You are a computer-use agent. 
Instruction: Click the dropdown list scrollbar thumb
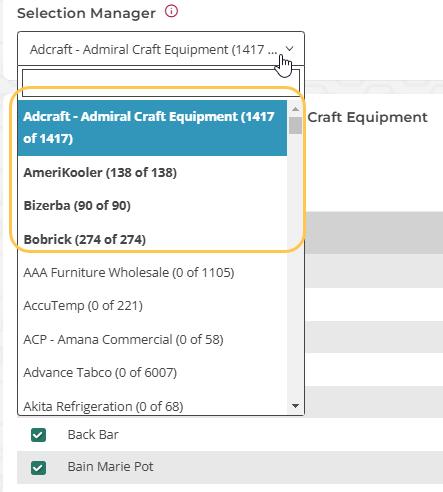pos(295,125)
